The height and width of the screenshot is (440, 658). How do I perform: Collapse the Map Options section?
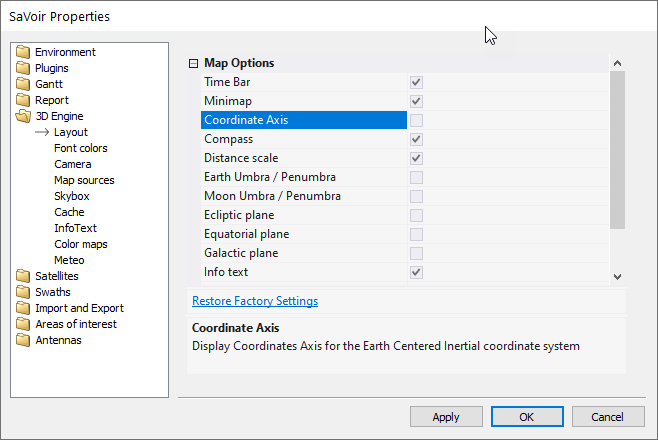[193, 63]
